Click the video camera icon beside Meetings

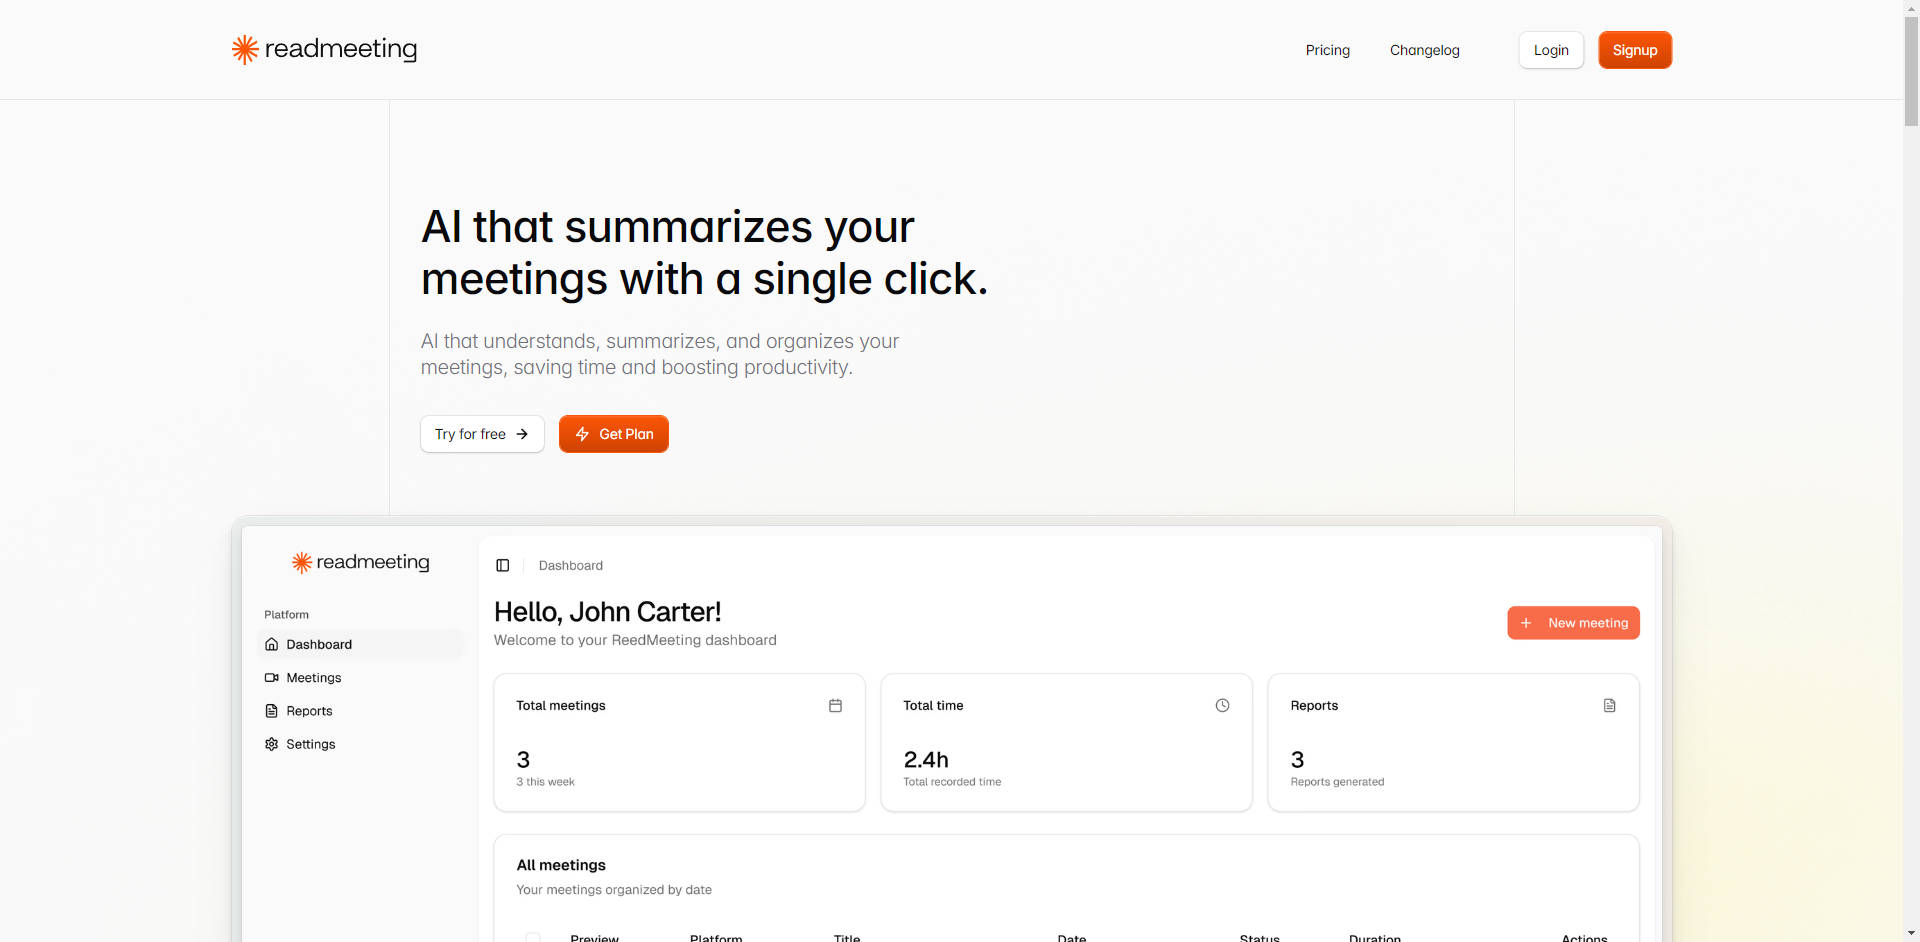pyautogui.click(x=271, y=678)
